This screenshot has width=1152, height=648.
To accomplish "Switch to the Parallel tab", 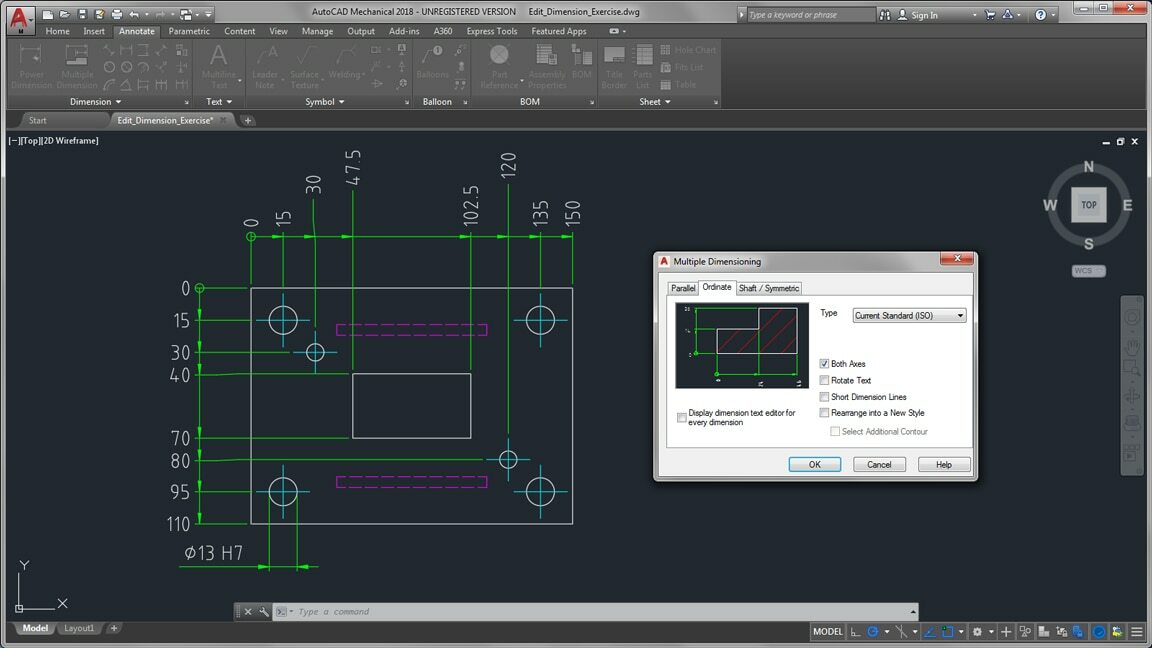I will 682,288.
